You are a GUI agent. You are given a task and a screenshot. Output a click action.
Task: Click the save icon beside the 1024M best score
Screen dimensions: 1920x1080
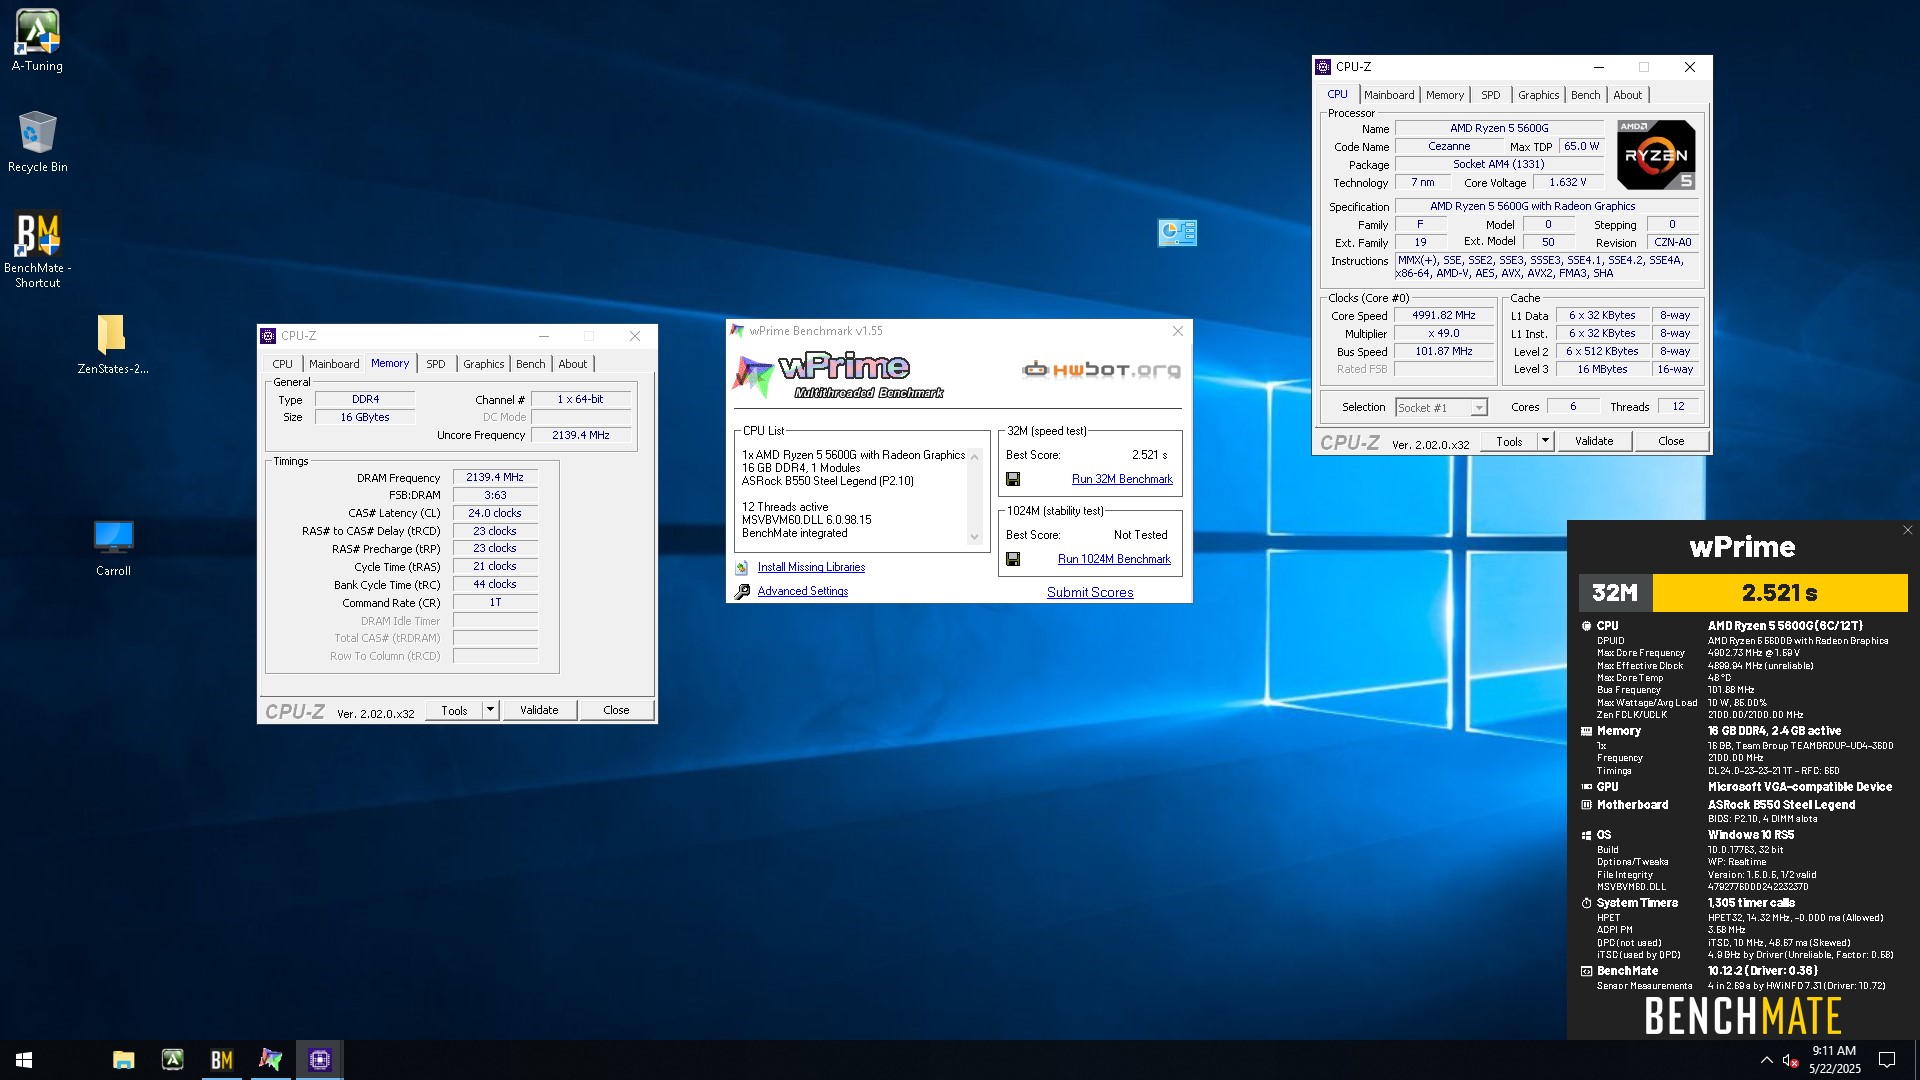(x=1013, y=559)
